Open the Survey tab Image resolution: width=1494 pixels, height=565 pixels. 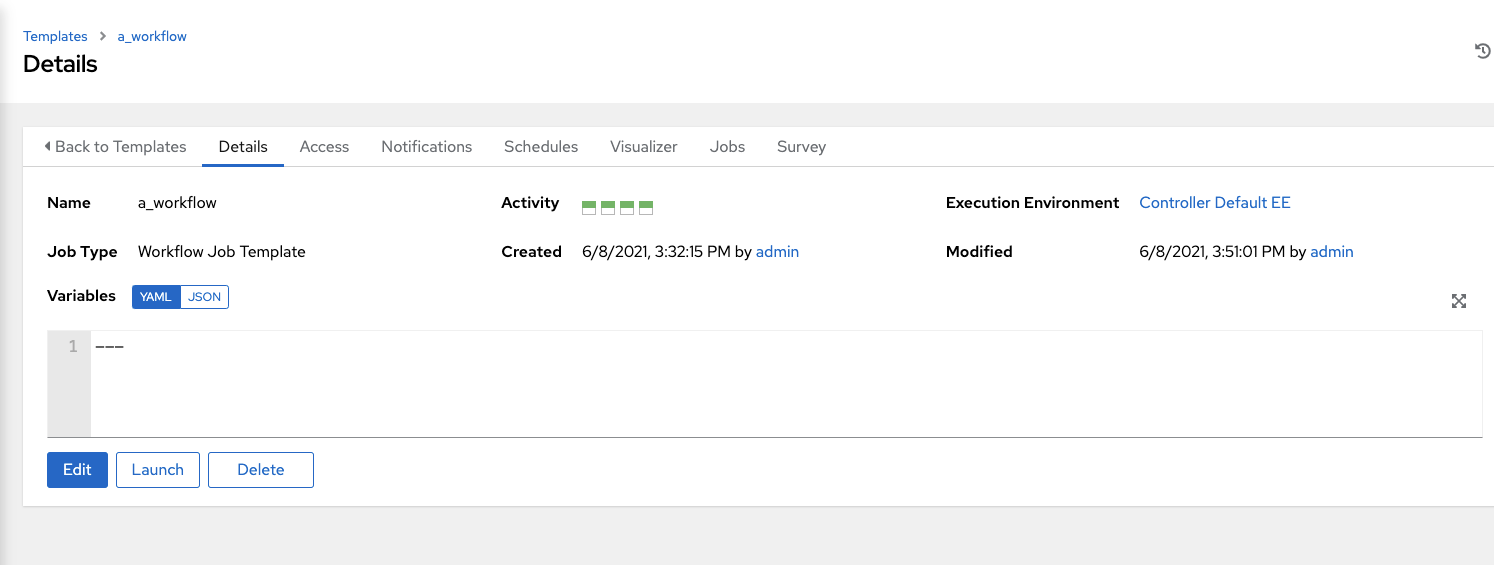click(x=801, y=146)
